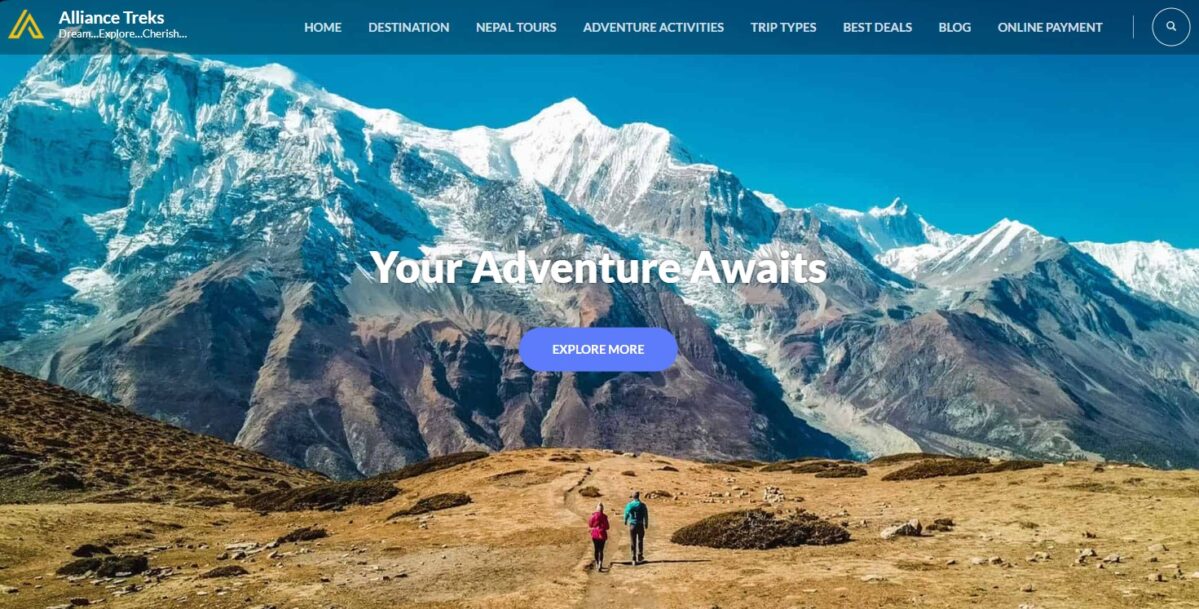Click the hiker in the teal jacket
Screen dimensions: 1199x609
(x=635, y=528)
